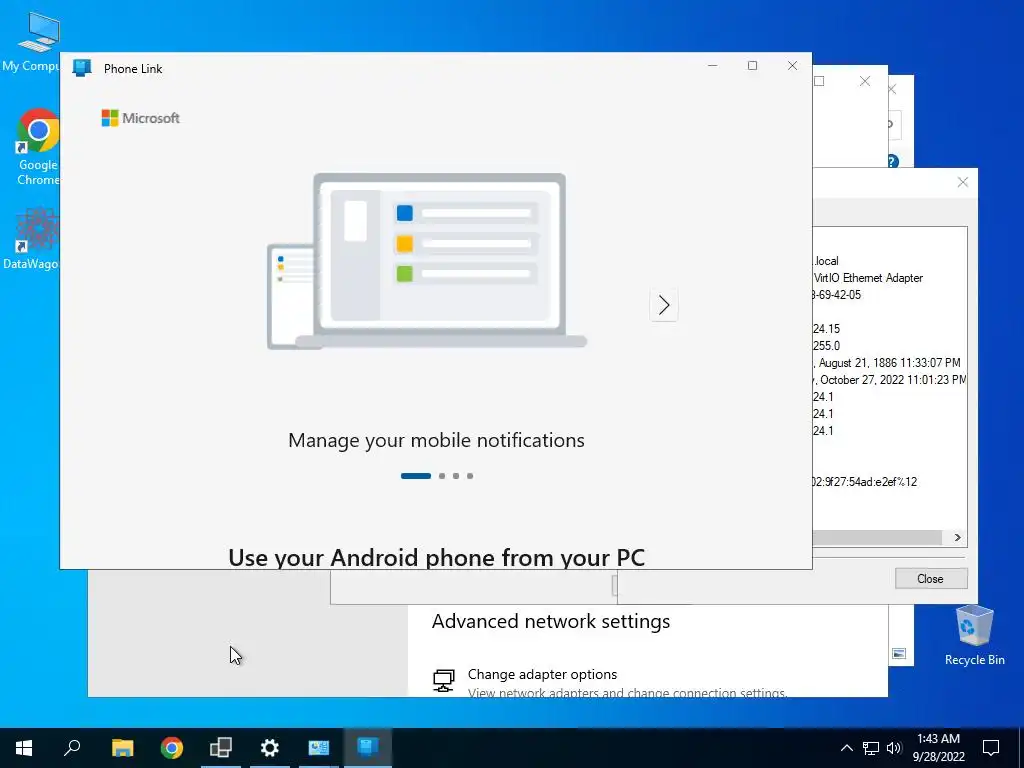Open the clock and date flyout
The height and width of the screenshot is (768, 1024).
938,748
